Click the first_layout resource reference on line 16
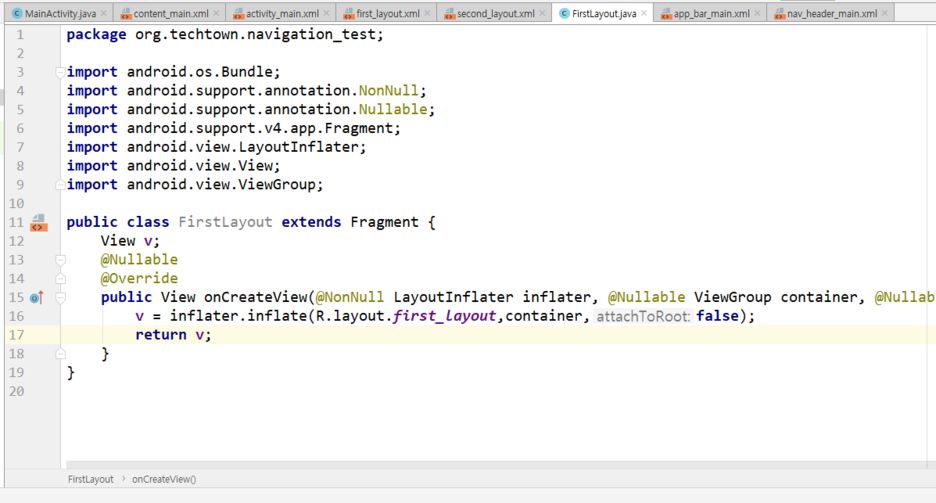The image size is (936, 503). click(444, 316)
